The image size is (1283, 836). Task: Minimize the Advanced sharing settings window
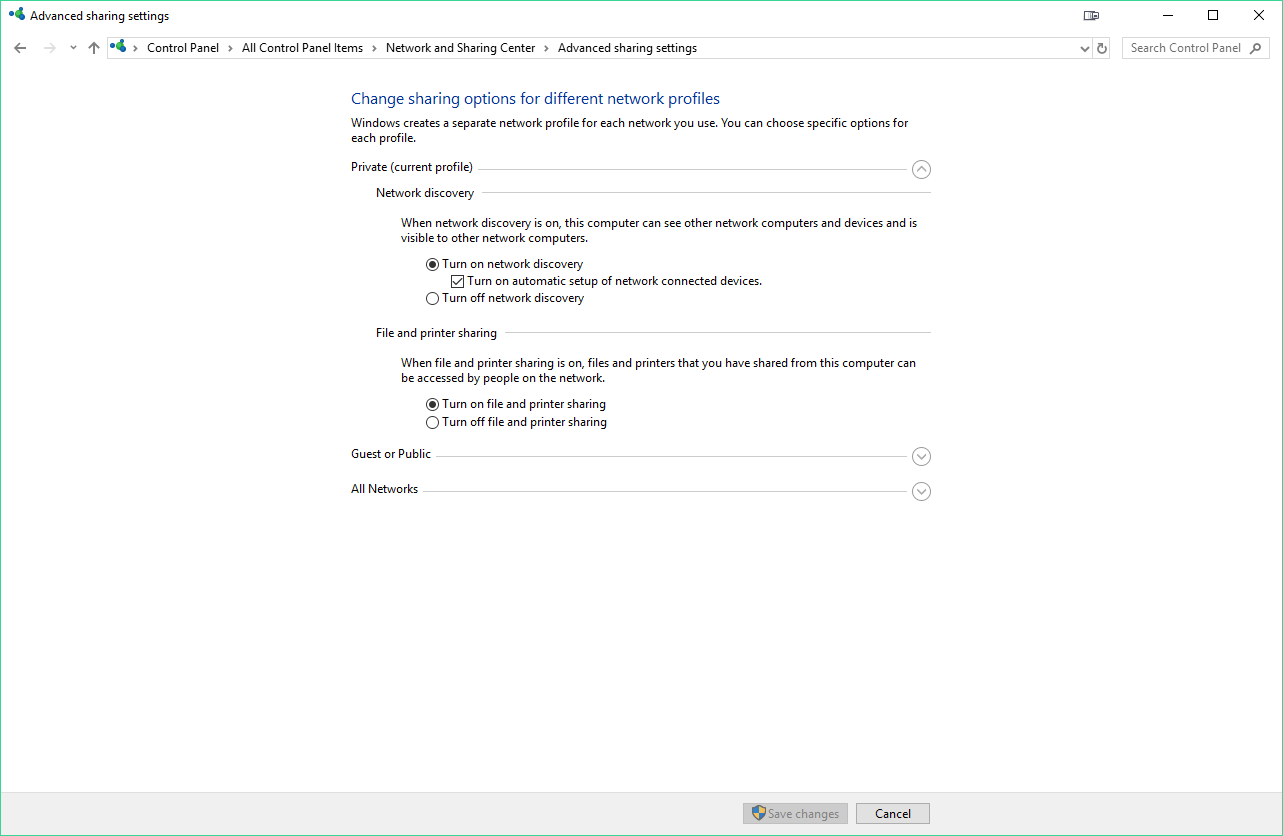pyautogui.click(x=1167, y=15)
